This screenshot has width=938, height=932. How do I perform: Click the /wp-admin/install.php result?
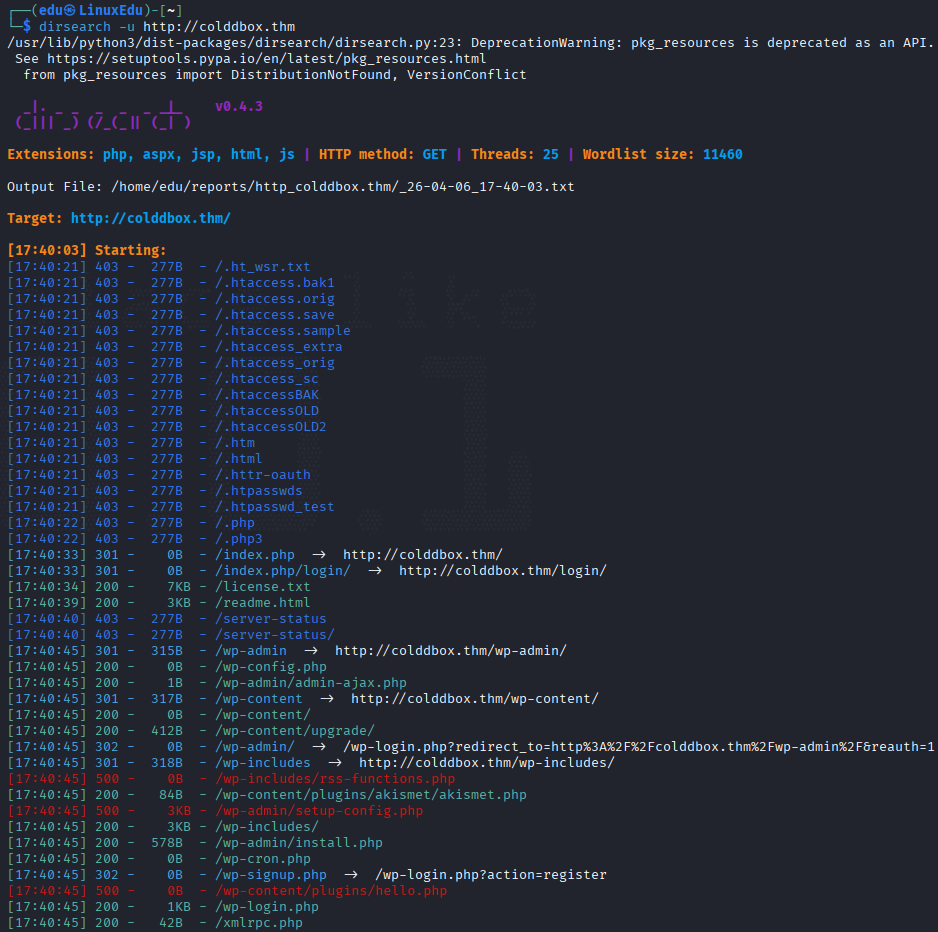click(x=299, y=843)
